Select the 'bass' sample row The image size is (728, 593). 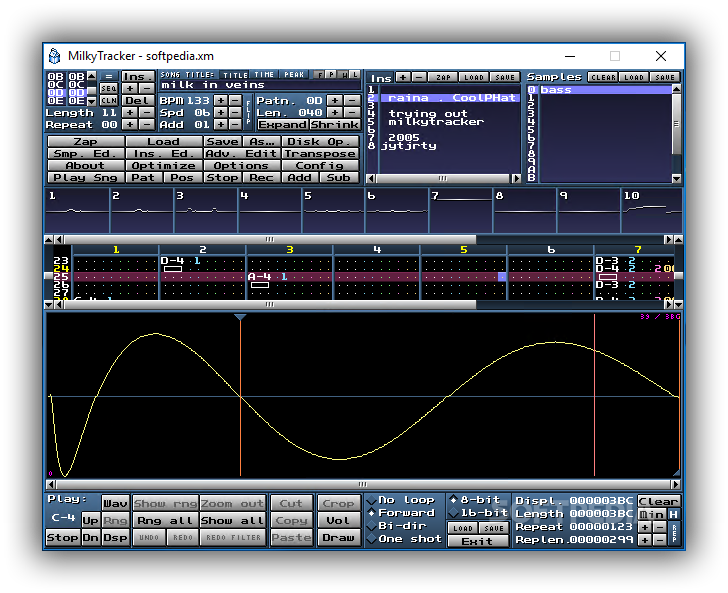(604, 90)
